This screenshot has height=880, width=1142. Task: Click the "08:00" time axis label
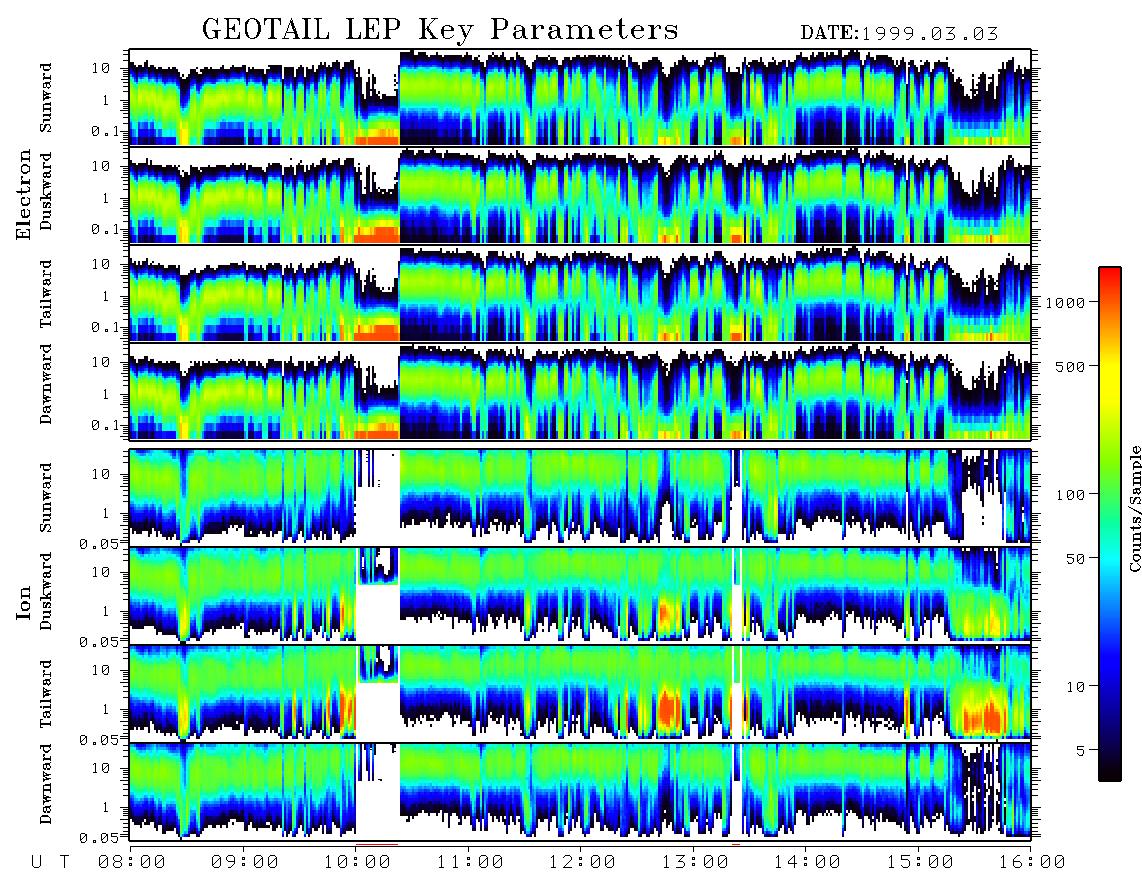click(x=132, y=863)
